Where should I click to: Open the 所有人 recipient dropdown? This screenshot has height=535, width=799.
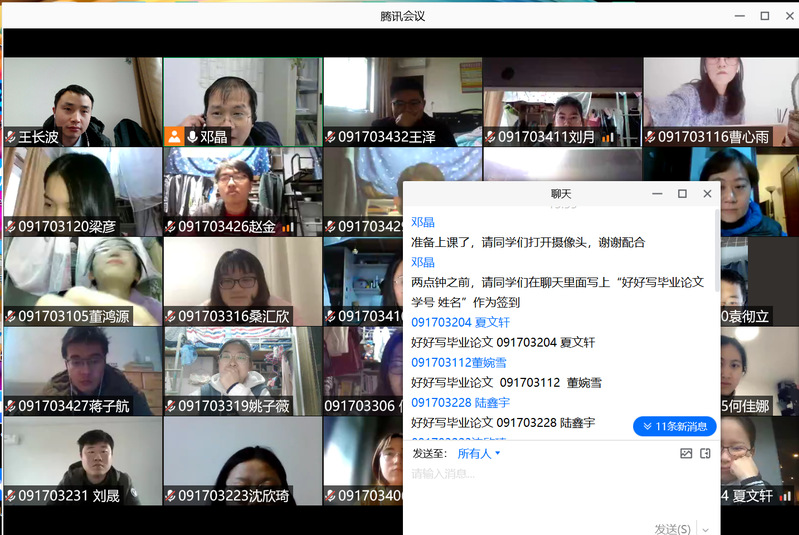pos(479,453)
